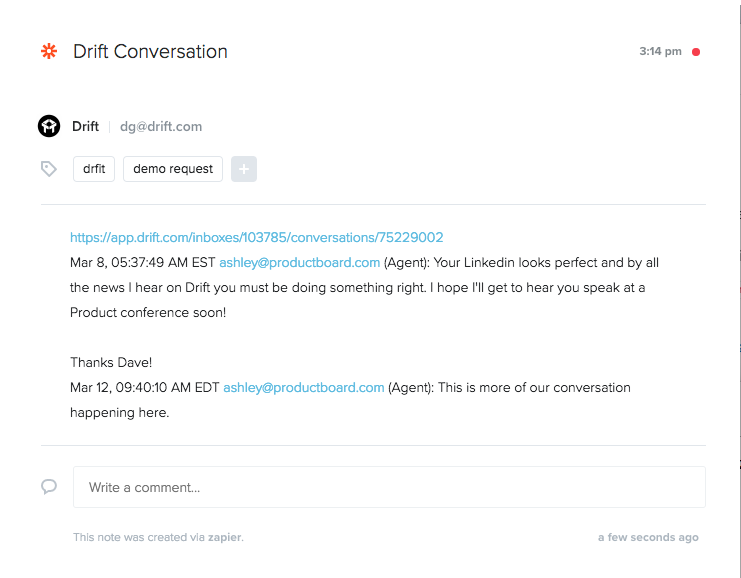Image resolution: width=741 pixels, height=578 pixels.
Task: Click the orange Zapier asterisk icon
Action: [x=49, y=51]
